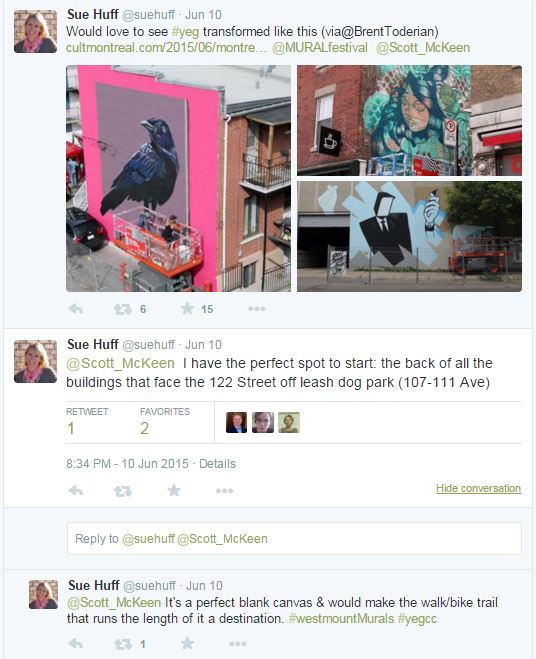Open the #yeg hashtag
536x659 pixels.
tap(185, 32)
